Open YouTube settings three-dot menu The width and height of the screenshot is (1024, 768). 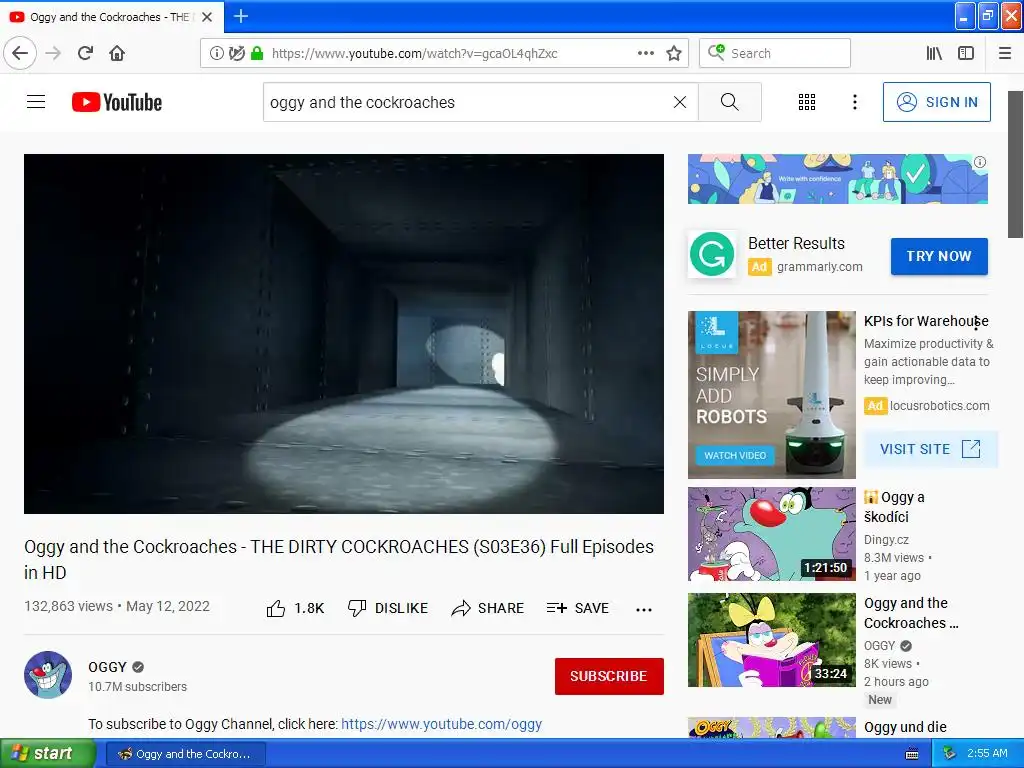tap(854, 102)
